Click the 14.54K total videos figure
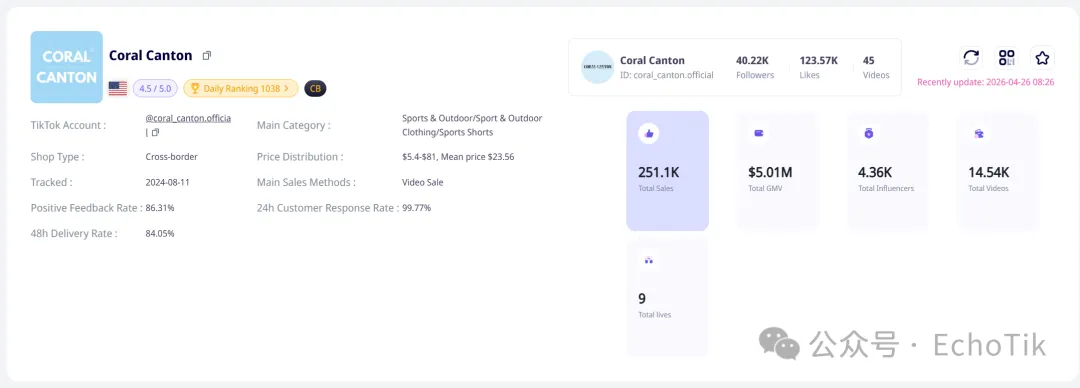Image resolution: width=1080 pixels, height=388 pixels. tap(989, 172)
